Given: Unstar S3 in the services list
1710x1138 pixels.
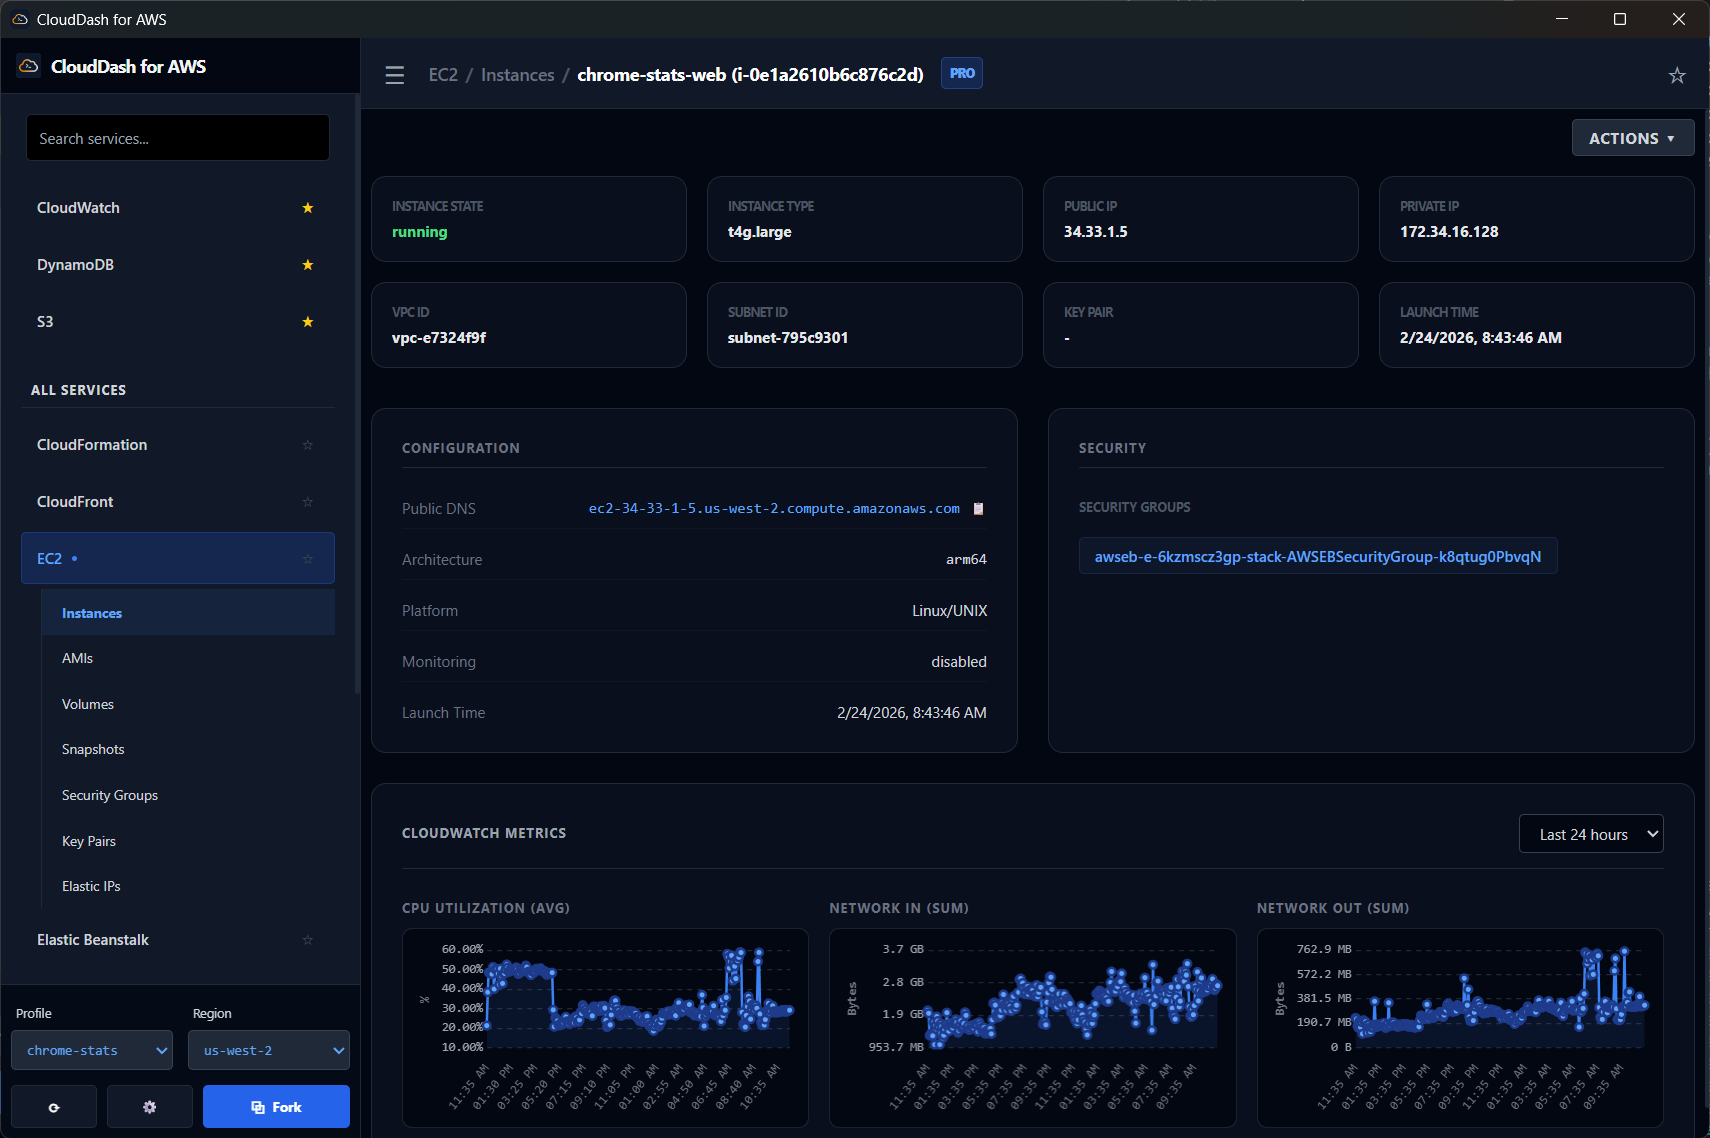Looking at the screenshot, I should pyautogui.click(x=307, y=322).
